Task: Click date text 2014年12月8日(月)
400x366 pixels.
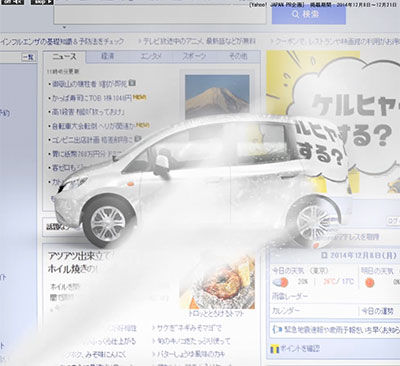Action: (x=363, y=256)
